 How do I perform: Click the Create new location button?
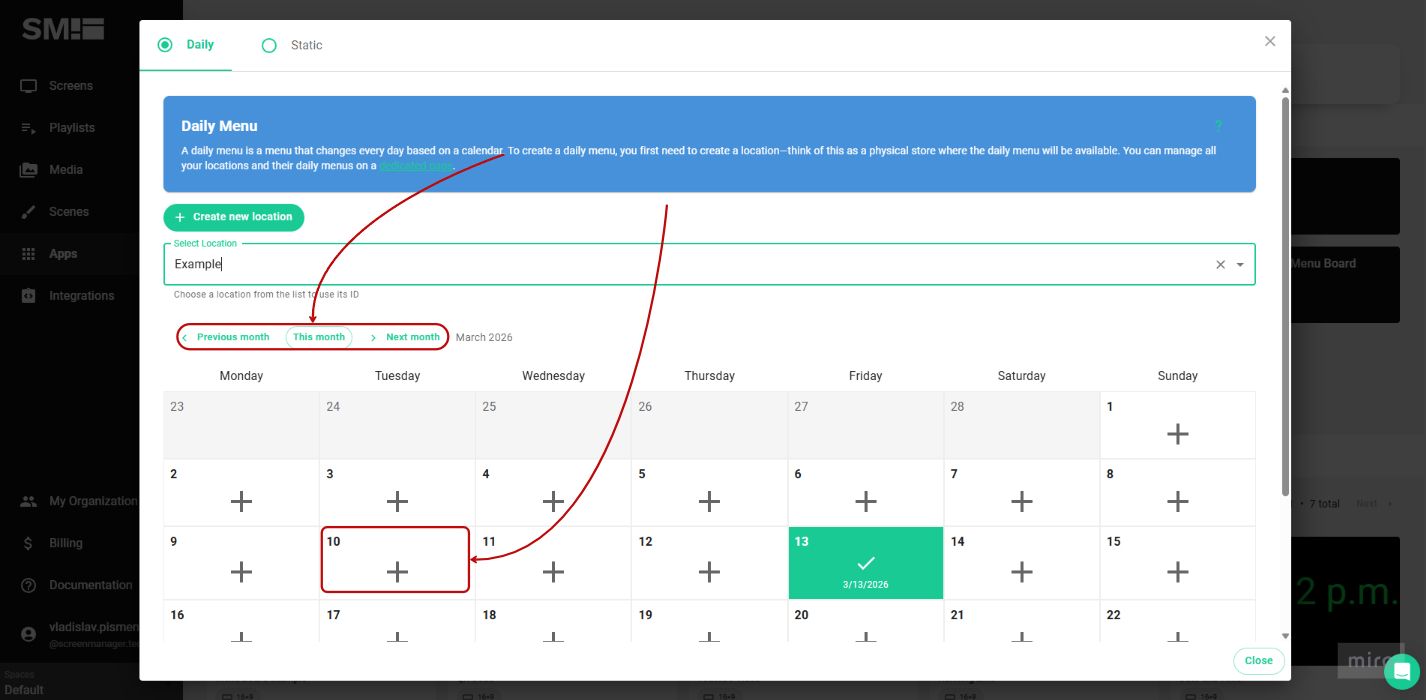coord(233,217)
